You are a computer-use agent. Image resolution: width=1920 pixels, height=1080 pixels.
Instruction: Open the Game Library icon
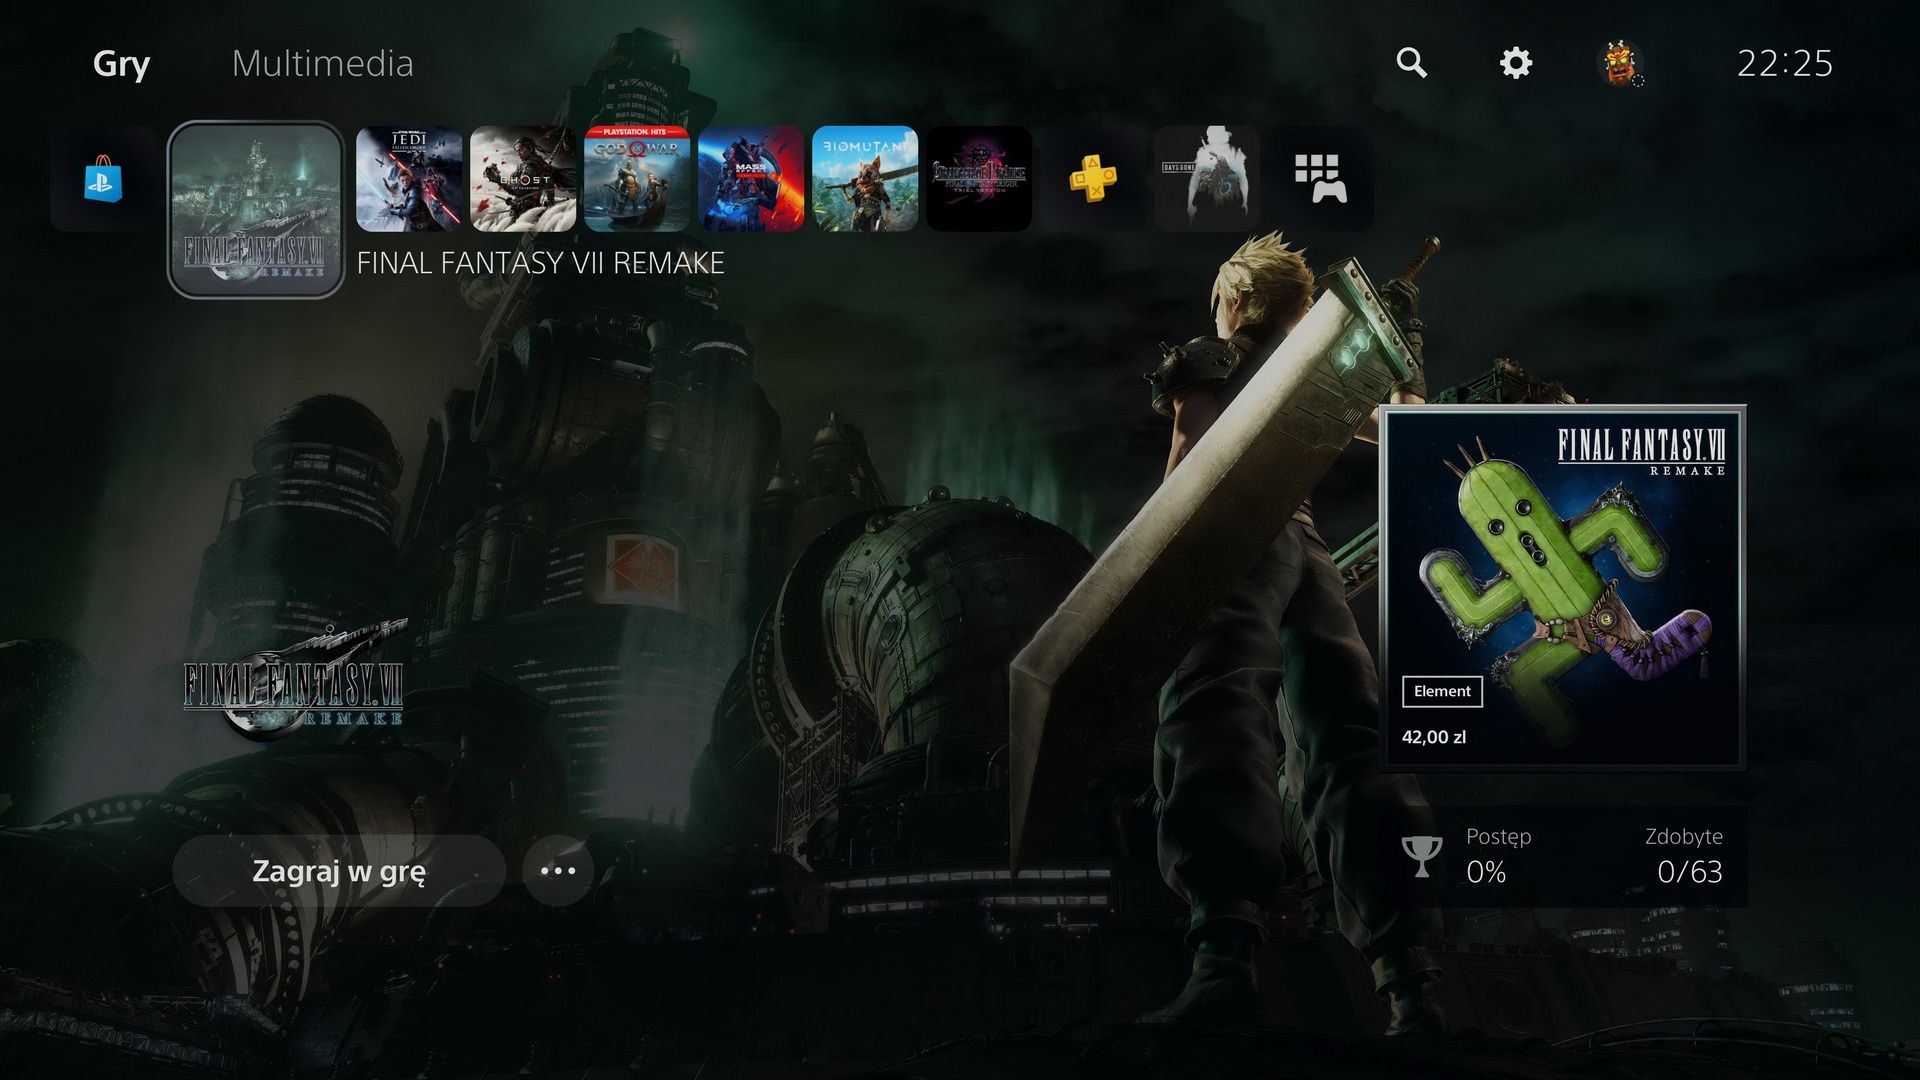click(1321, 179)
